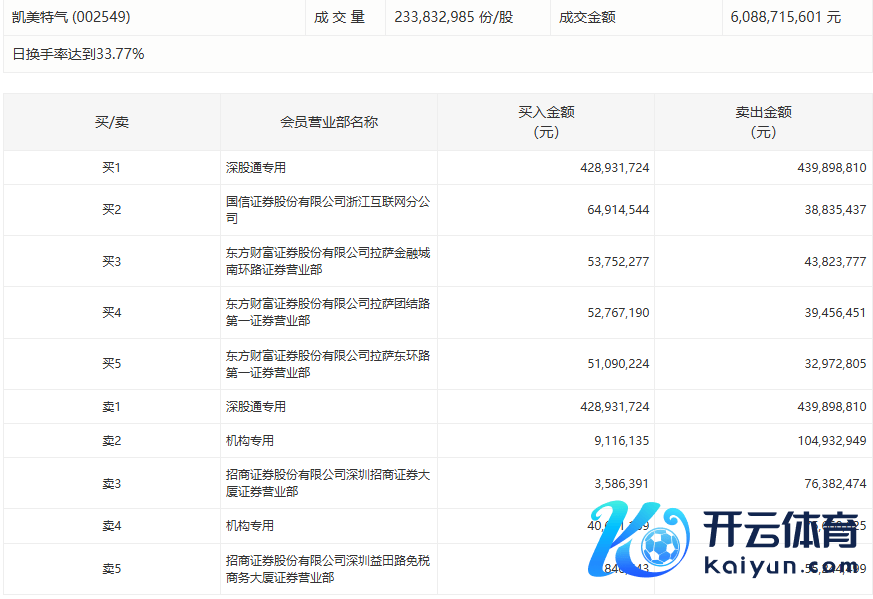Click 深股通专用 in the 买1 row

[x=256, y=168]
